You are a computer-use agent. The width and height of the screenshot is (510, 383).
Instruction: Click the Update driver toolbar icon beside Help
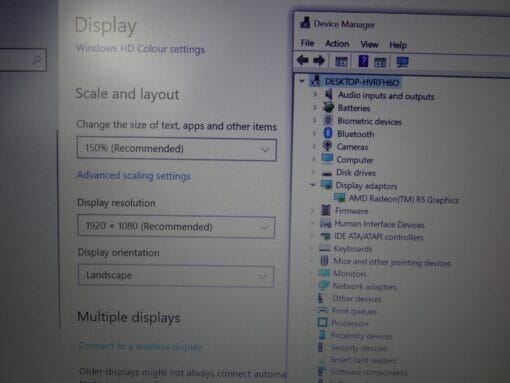pyautogui.click(x=380, y=62)
